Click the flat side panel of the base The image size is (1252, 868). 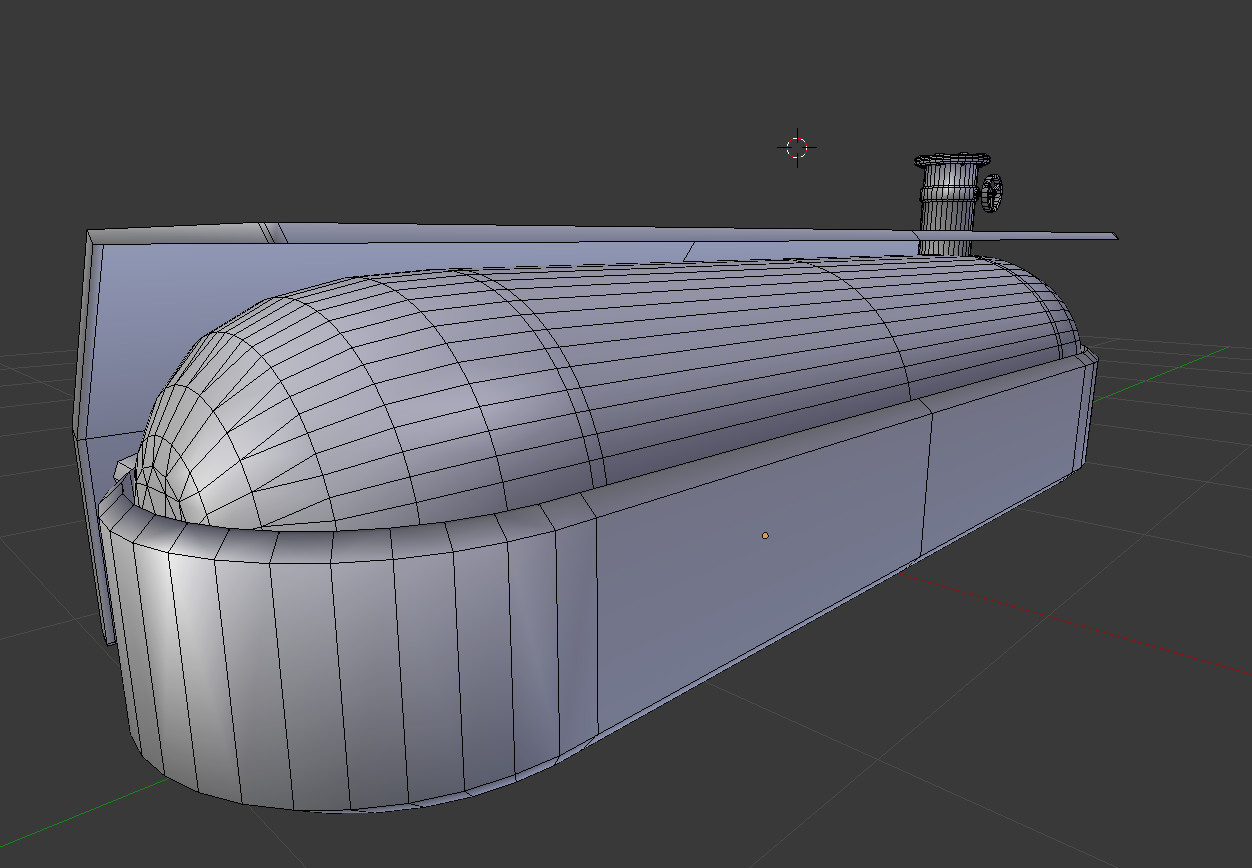pyautogui.click(x=760, y=560)
